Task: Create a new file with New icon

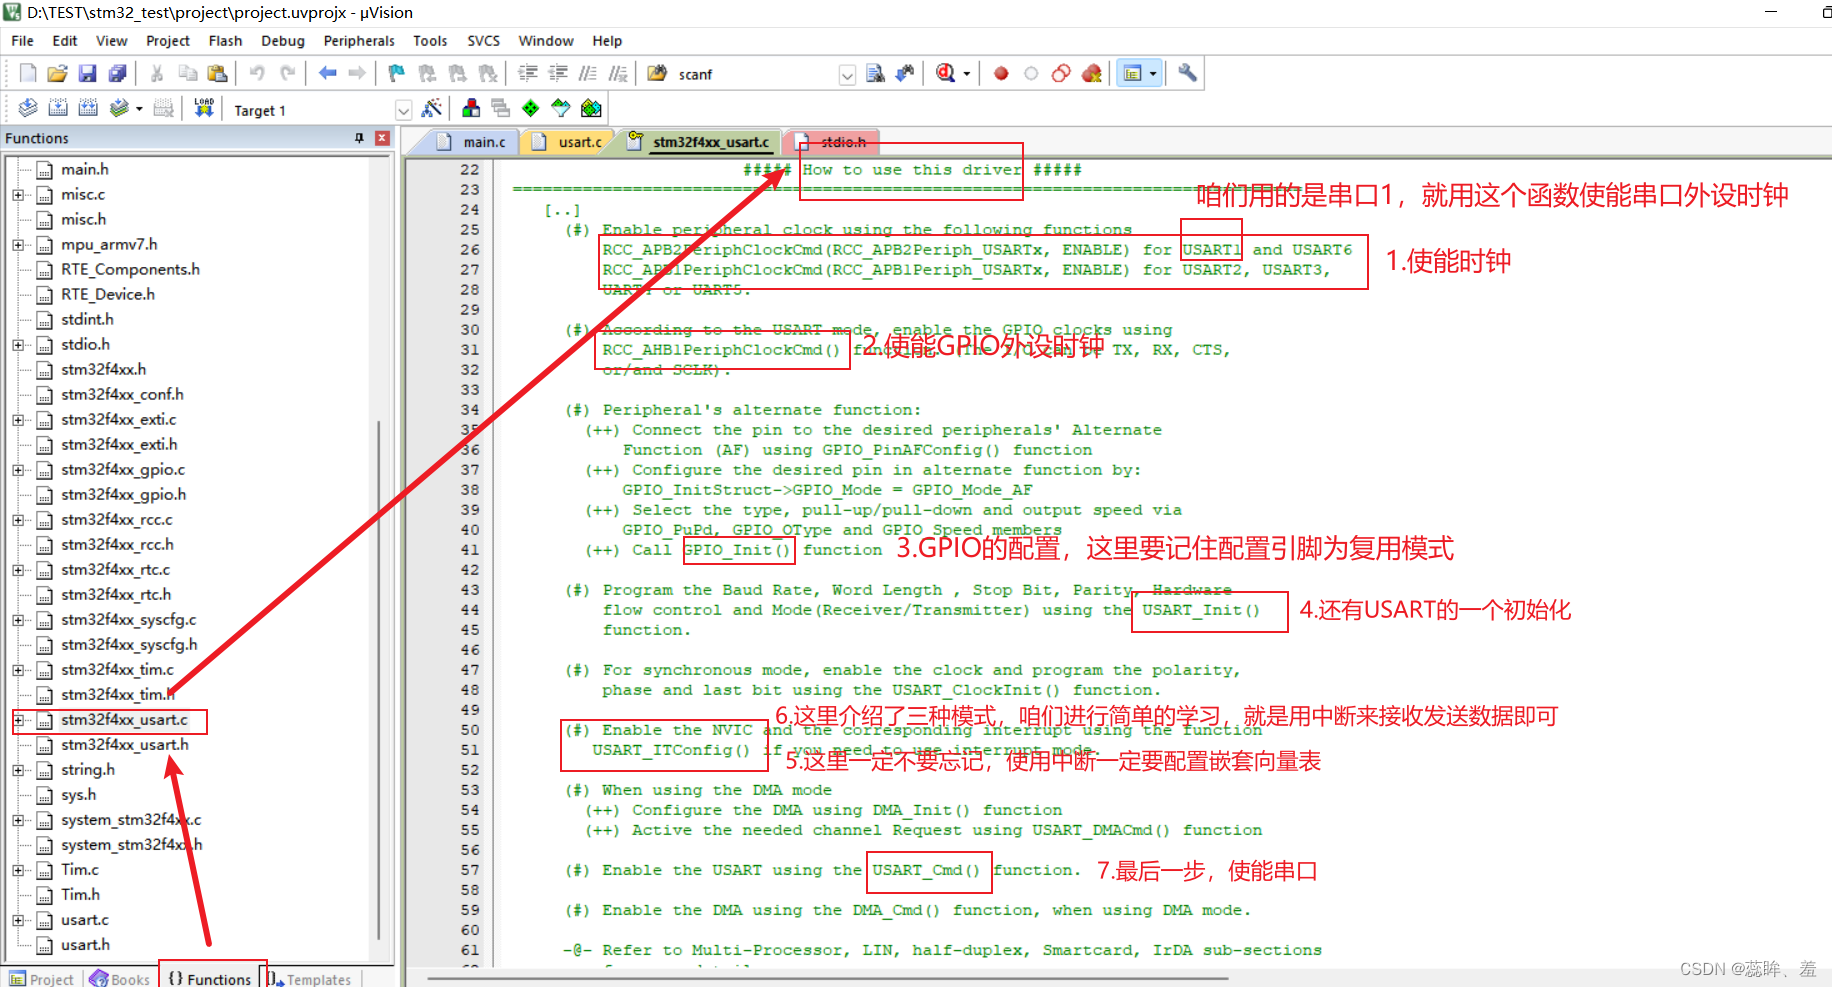Action: 28,73
